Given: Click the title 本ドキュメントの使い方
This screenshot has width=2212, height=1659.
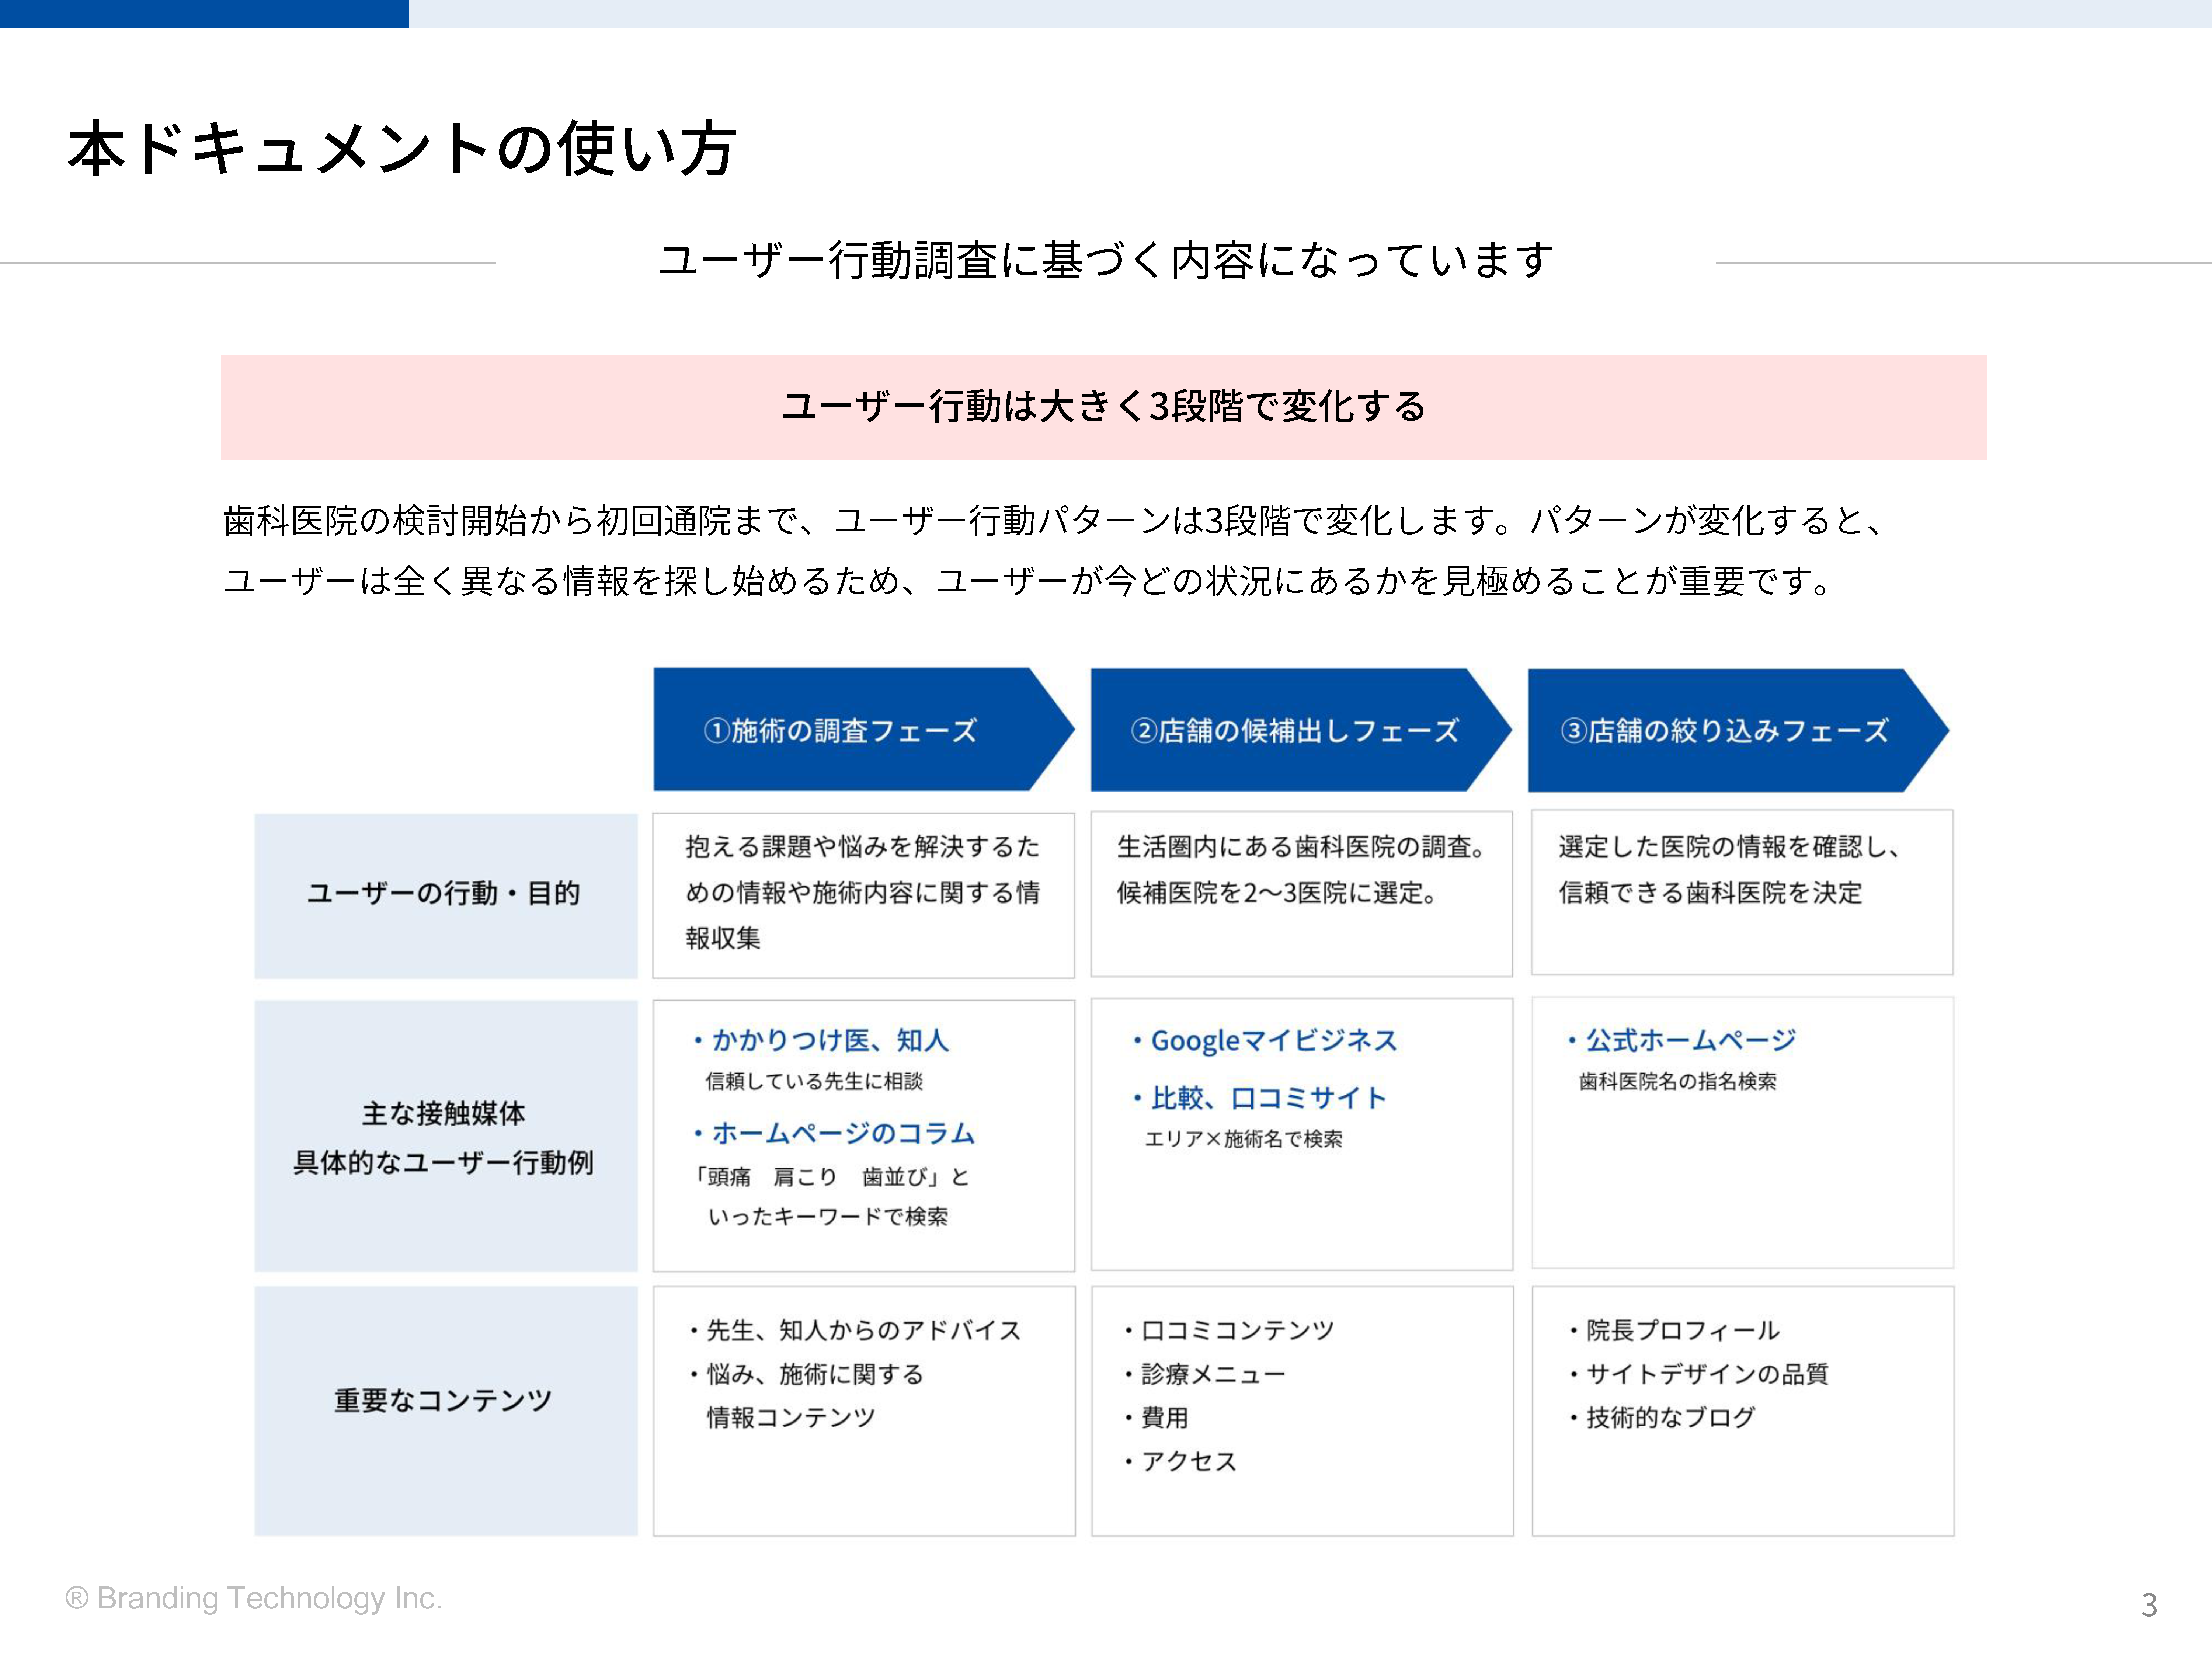Looking at the screenshot, I should (x=402, y=149).
